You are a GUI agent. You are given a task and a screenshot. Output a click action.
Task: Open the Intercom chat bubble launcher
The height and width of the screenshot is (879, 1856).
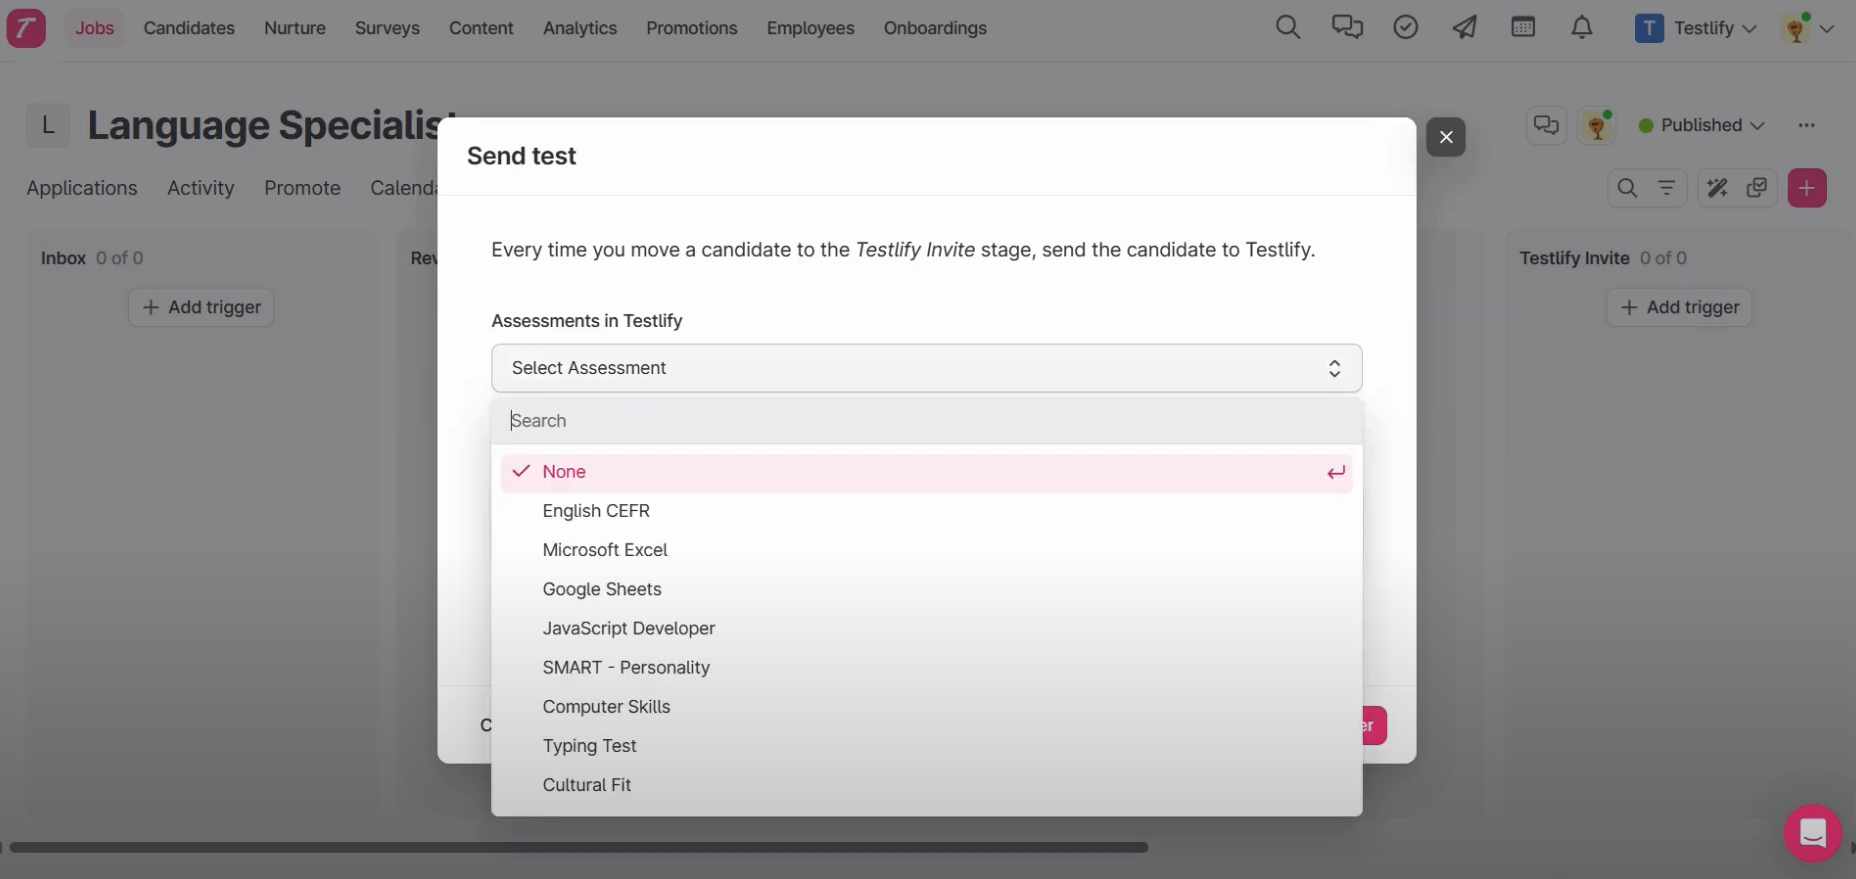[x=1813, y=833]
